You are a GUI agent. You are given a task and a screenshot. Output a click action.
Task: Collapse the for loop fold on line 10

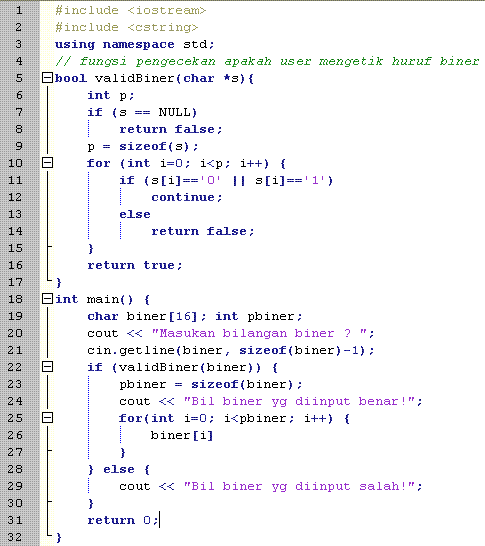[x=47, y=163]
